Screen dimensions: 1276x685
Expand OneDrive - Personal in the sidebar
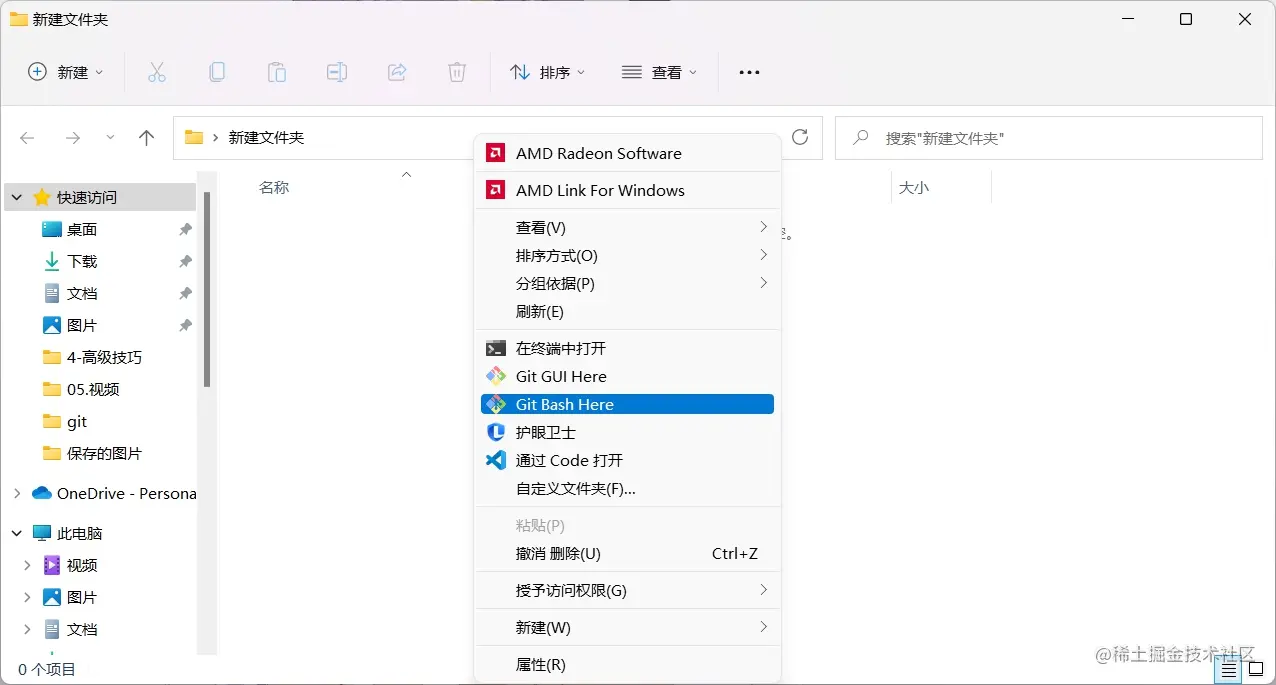coord(16,493)
